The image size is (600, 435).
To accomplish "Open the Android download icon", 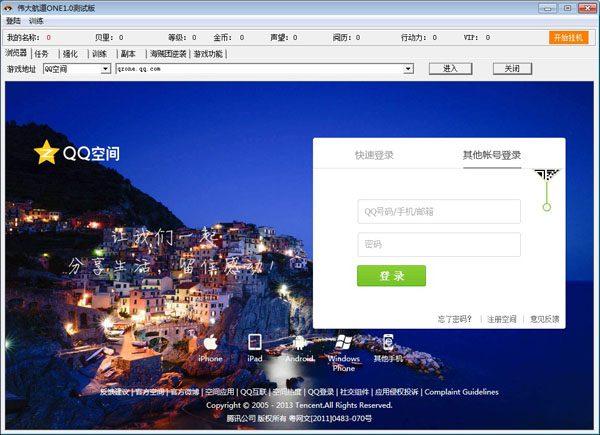I will click(x=299, y=342).
